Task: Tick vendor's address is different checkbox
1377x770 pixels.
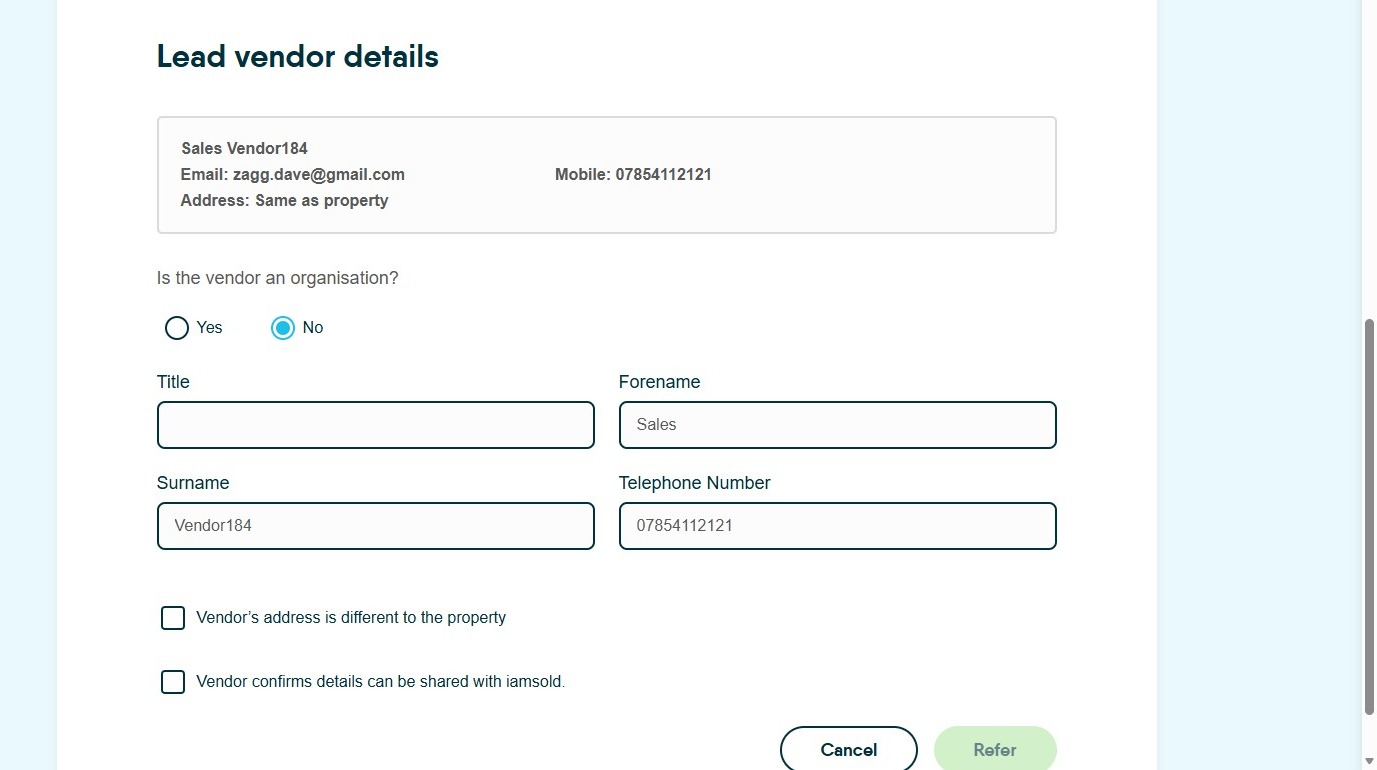Action: pos(173,618)
